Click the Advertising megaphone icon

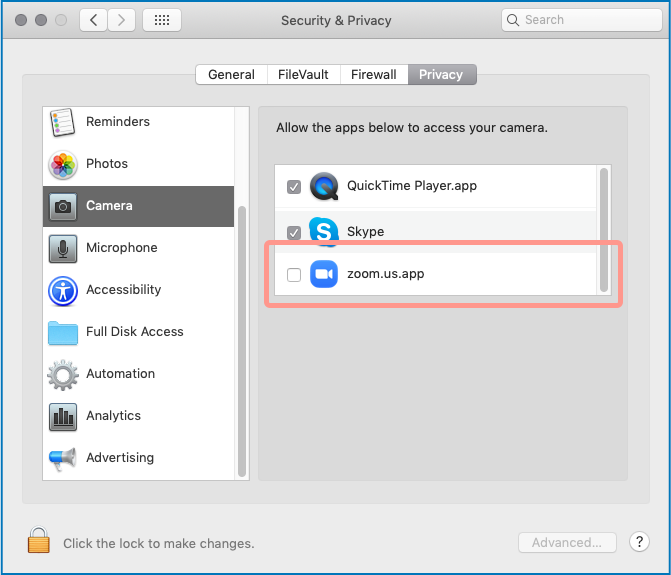pos(63,459)
